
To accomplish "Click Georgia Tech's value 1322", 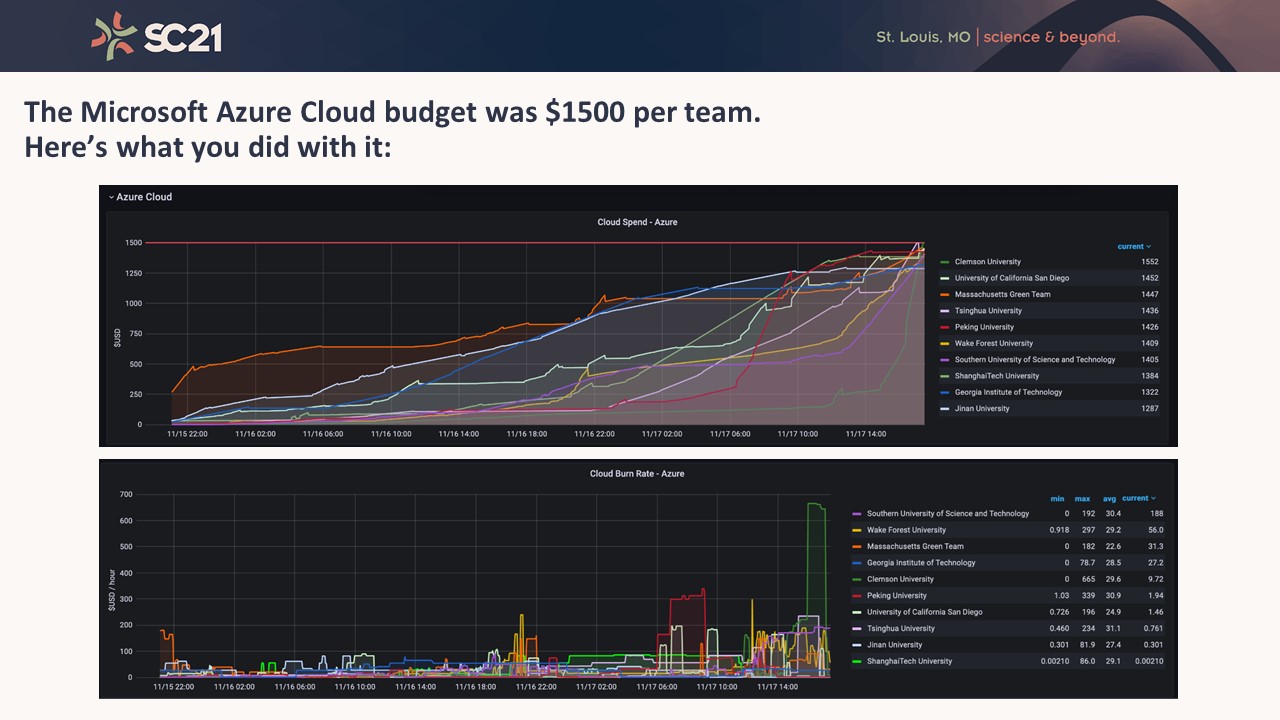I will [1150, 392].
